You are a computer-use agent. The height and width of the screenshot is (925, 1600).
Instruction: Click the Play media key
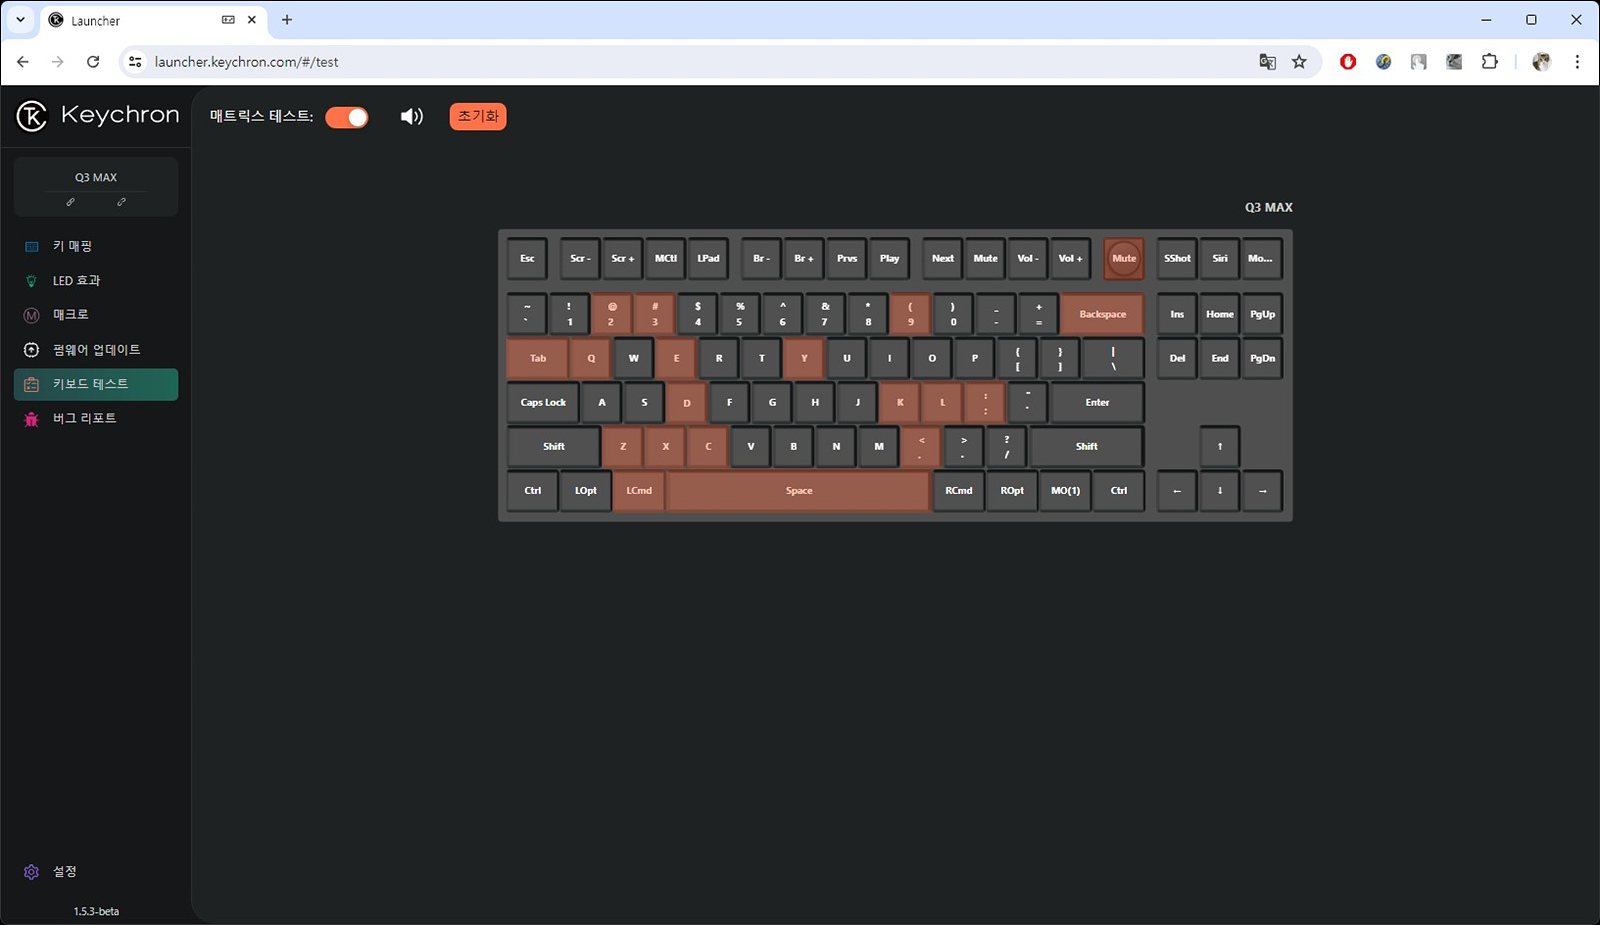click(x=889, y=259)
